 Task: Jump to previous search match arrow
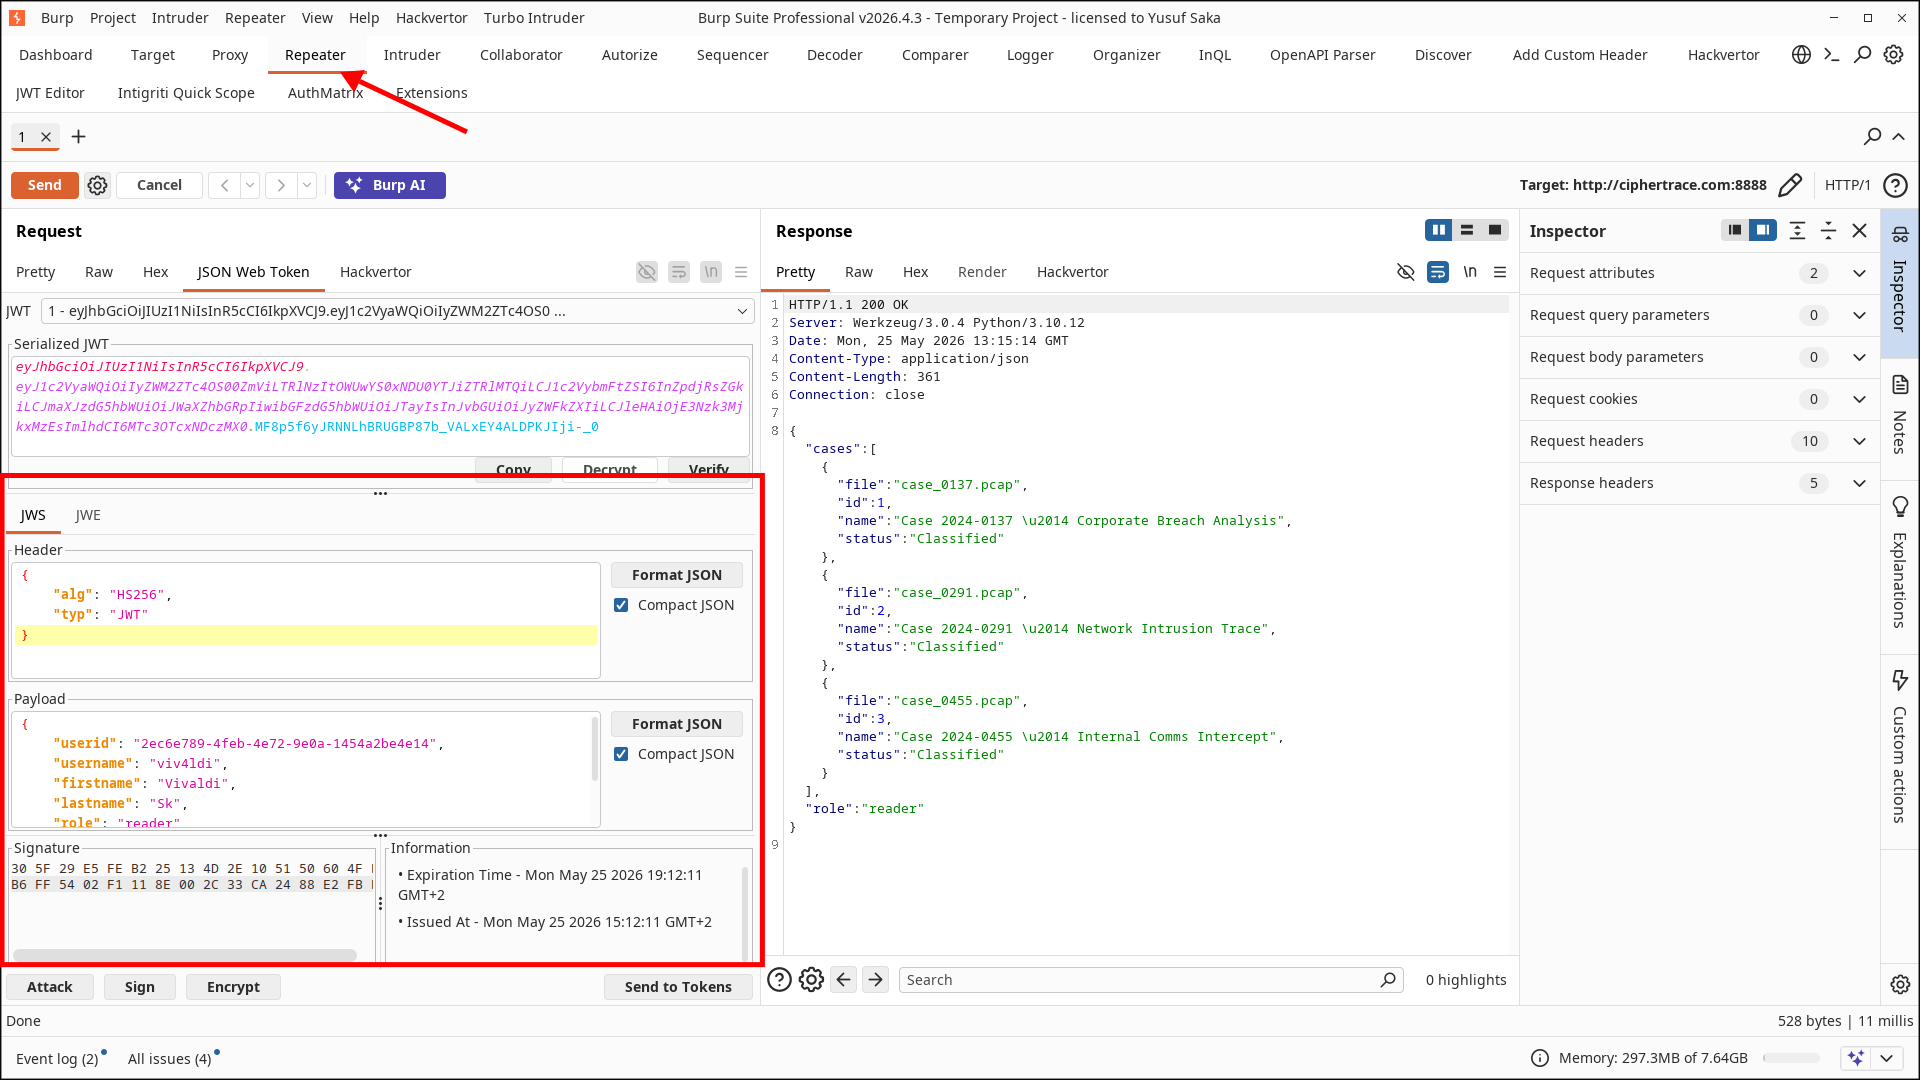click(x=843, y=980)
